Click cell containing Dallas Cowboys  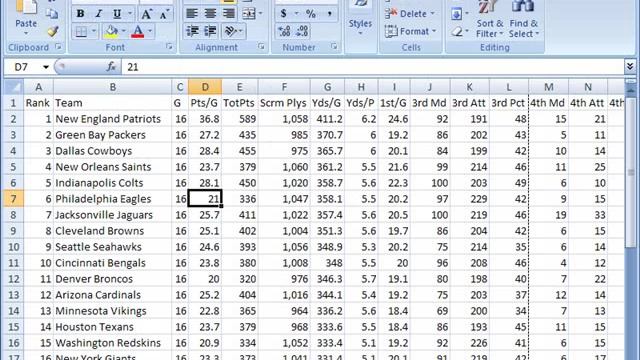click(112, 151)
